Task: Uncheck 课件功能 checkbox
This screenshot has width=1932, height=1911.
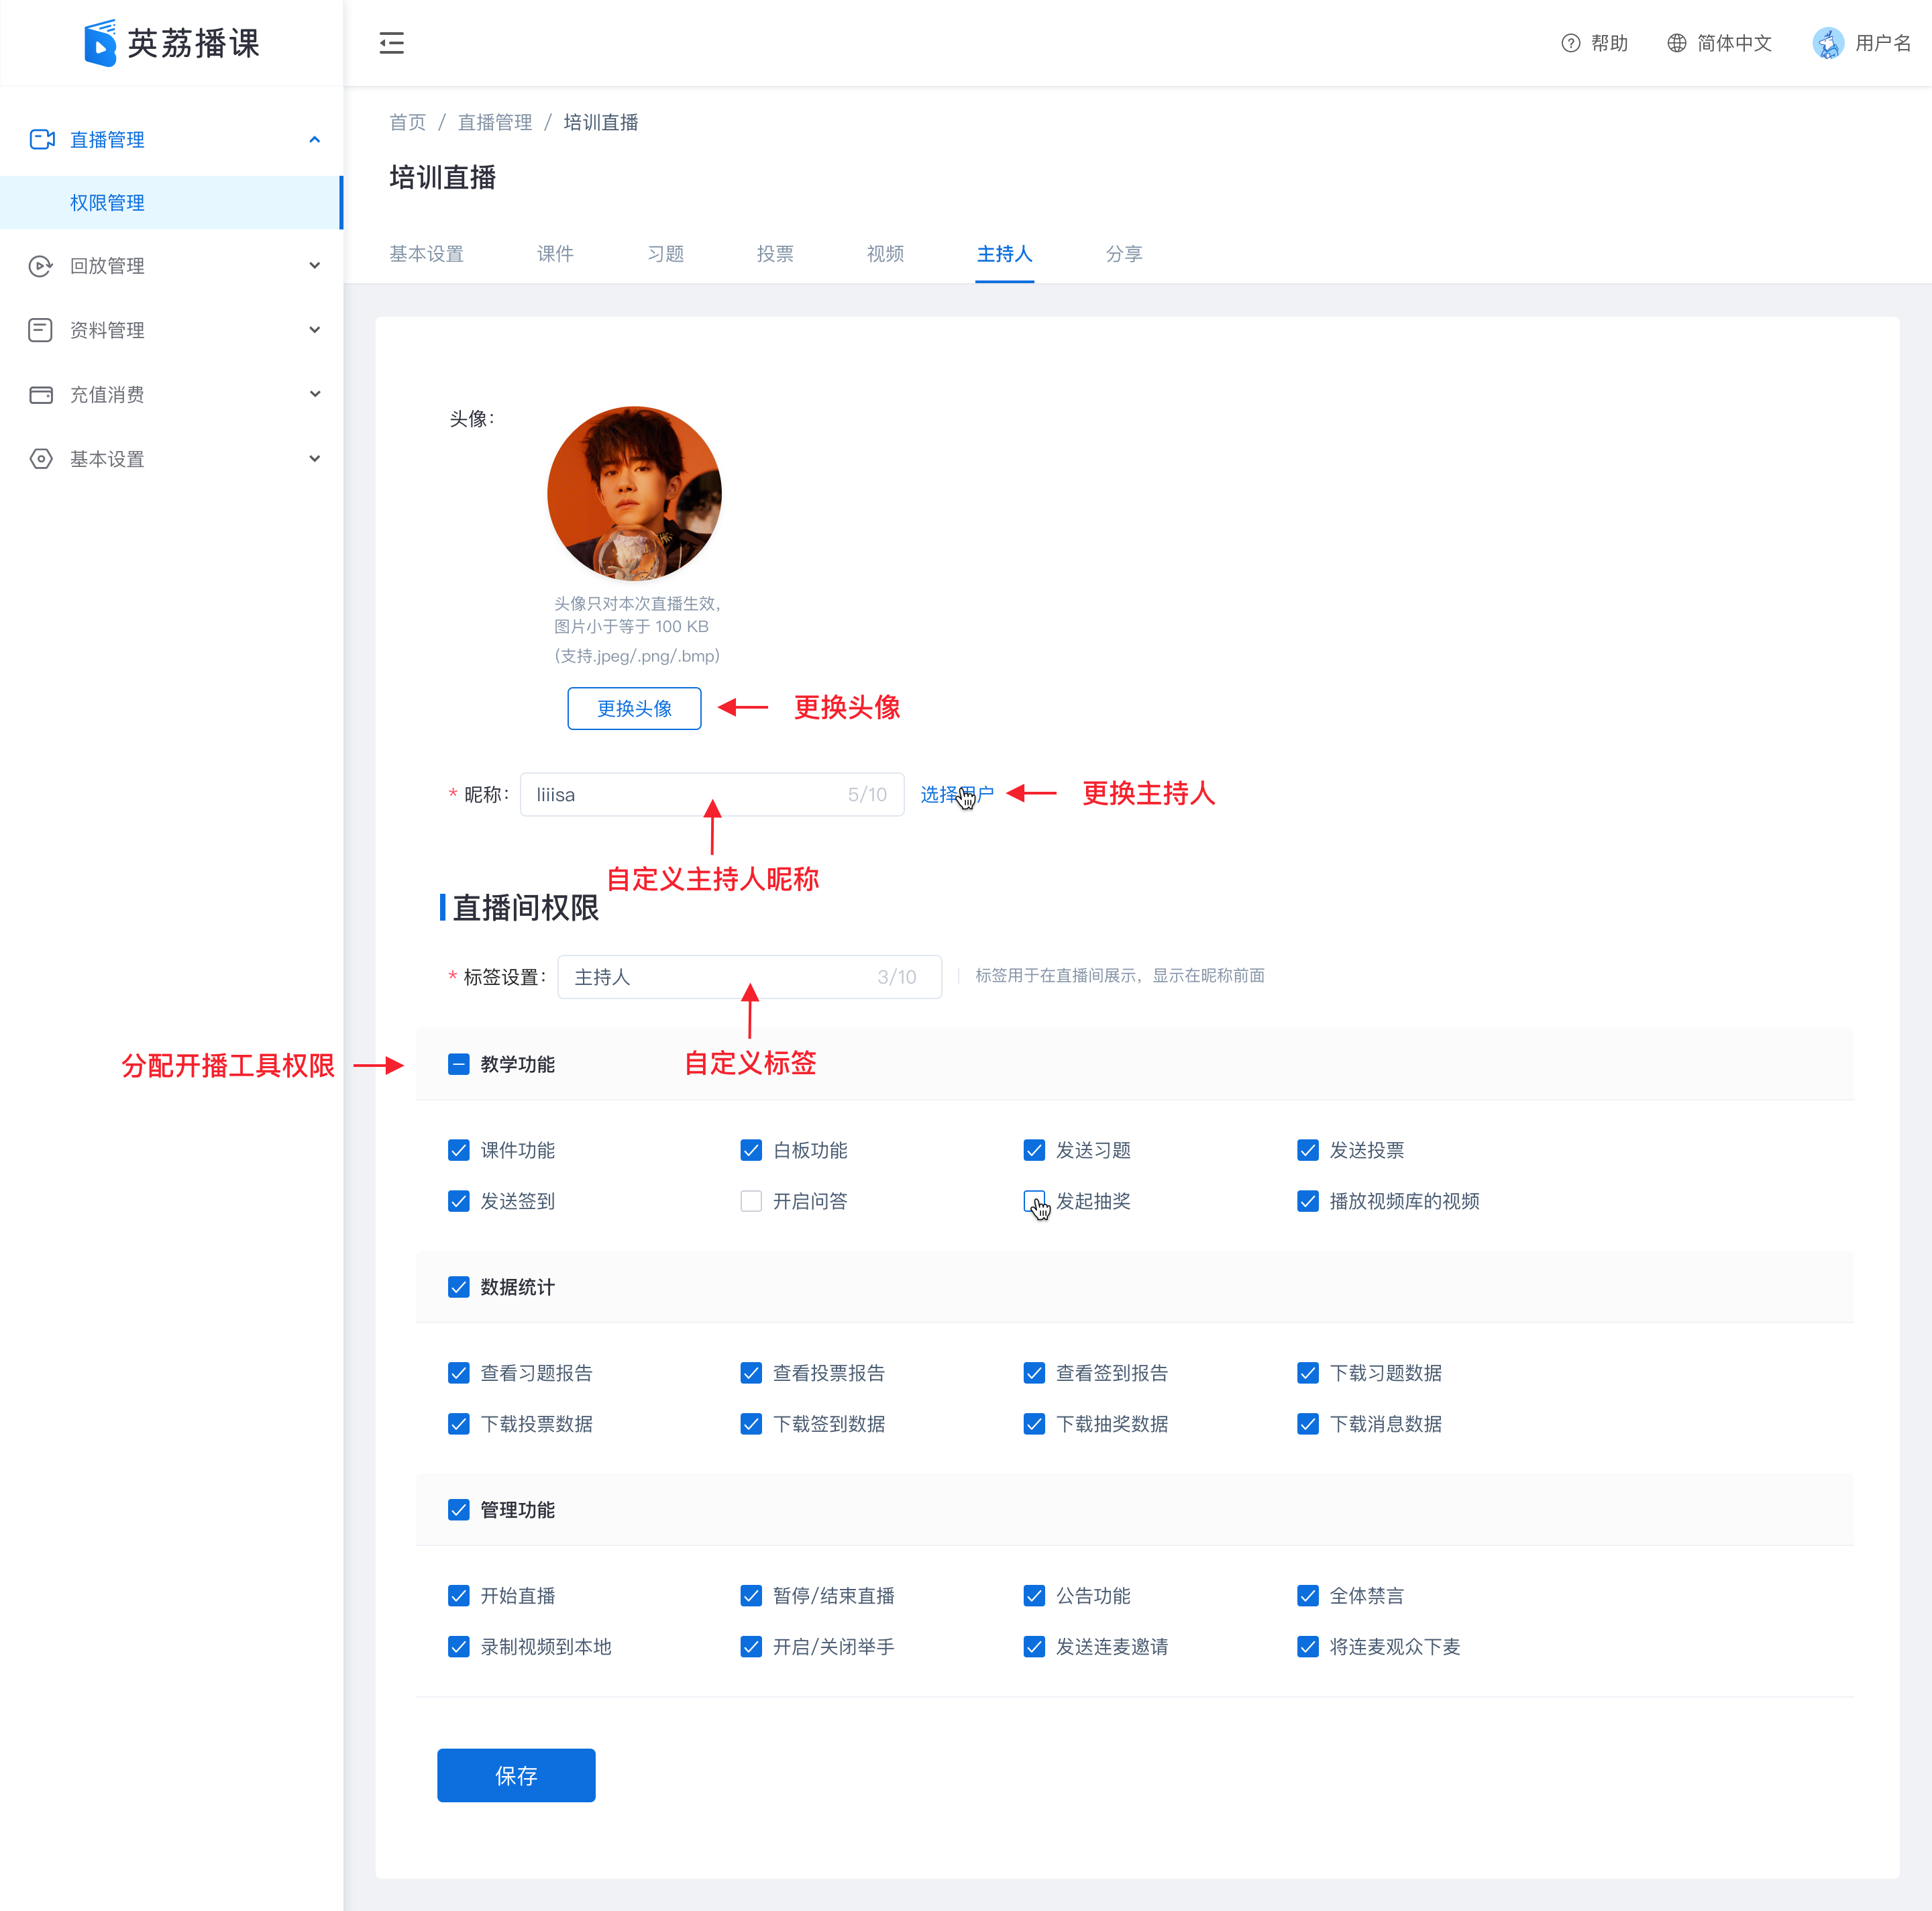Action: point(459,1150)
